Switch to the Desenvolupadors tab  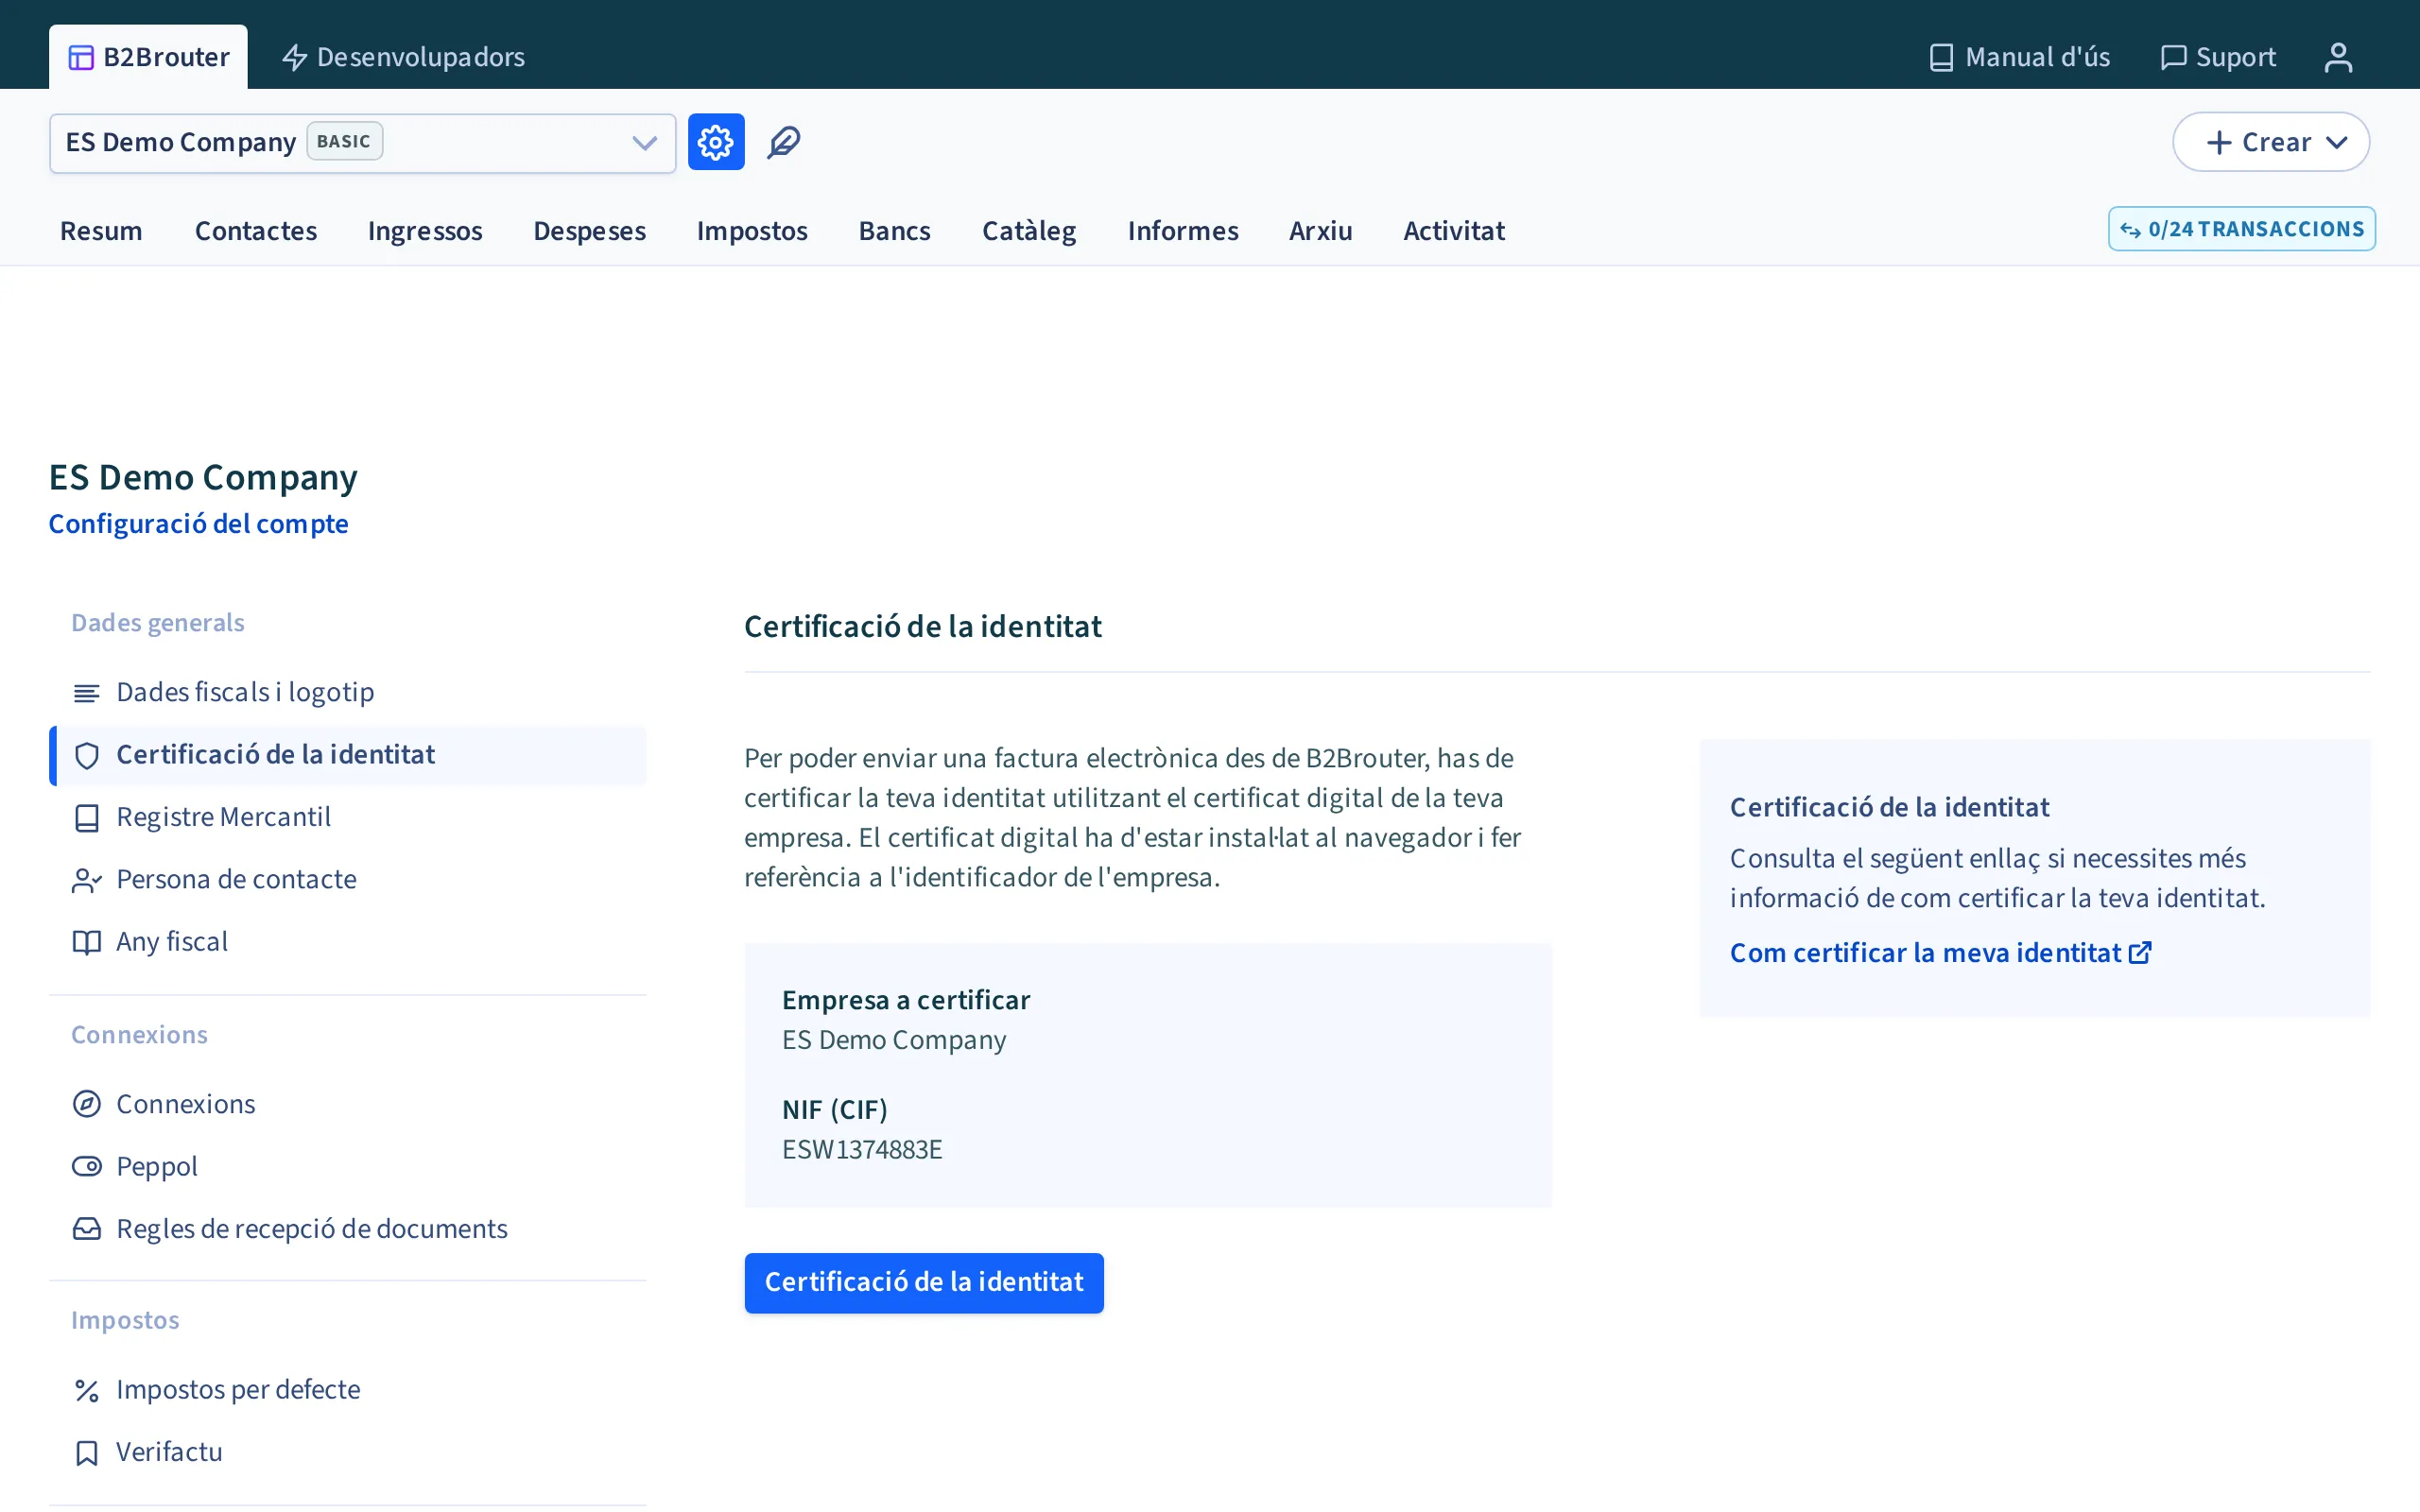tap(403, 57)
